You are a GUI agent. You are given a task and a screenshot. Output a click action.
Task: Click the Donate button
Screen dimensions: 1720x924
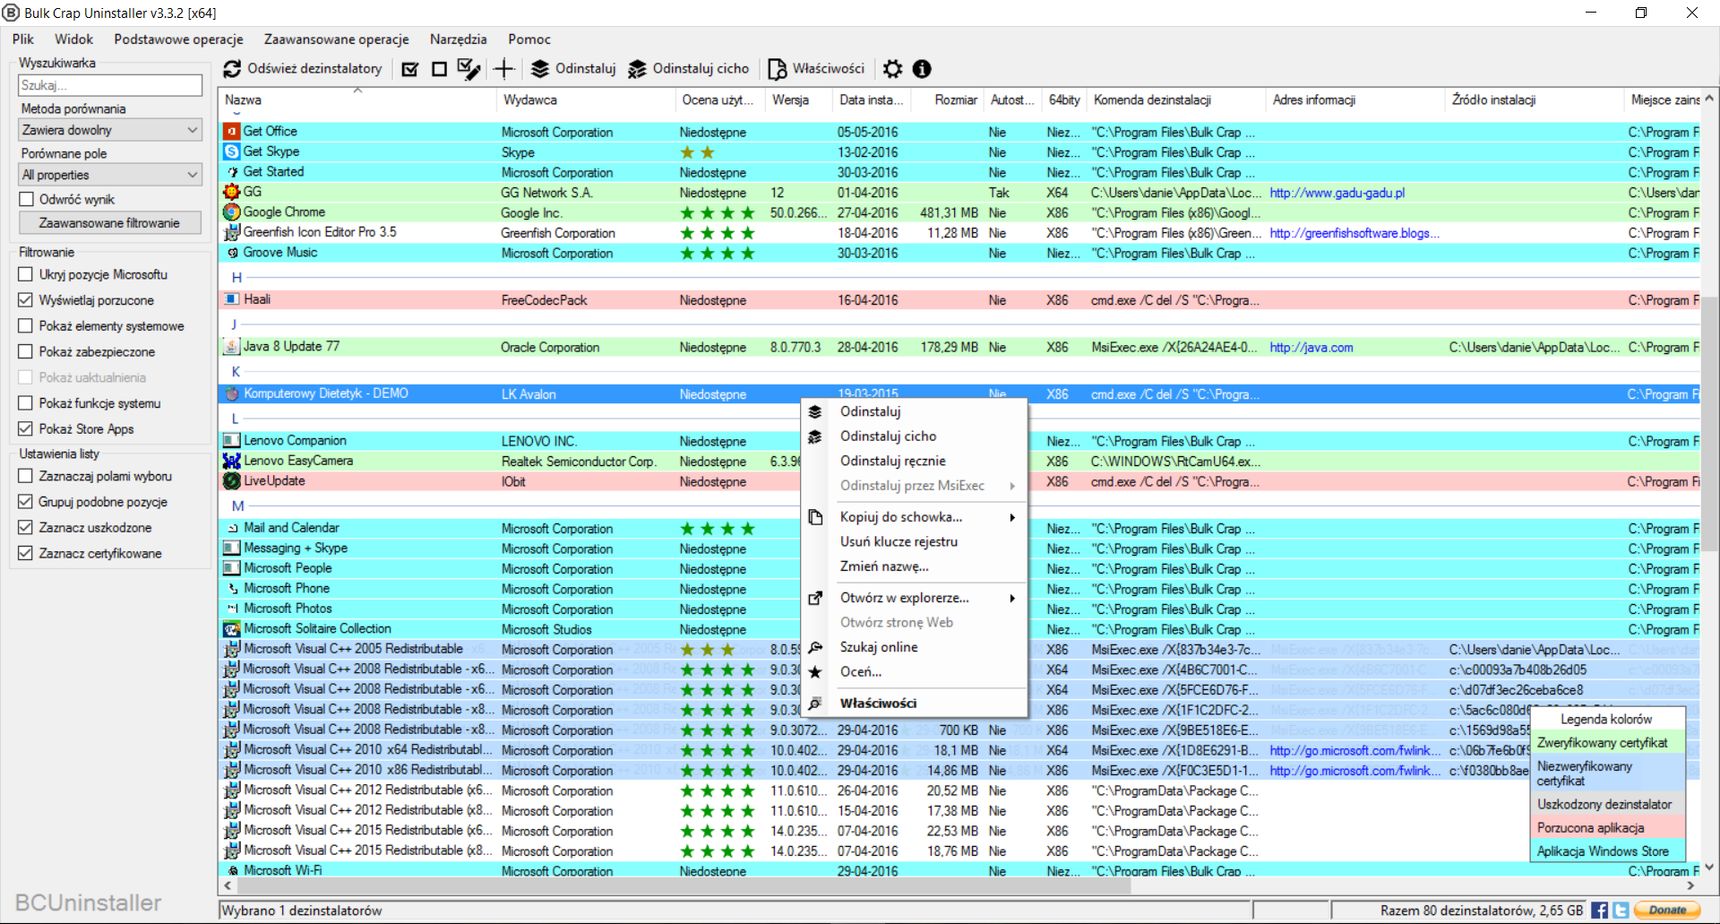1667,910
